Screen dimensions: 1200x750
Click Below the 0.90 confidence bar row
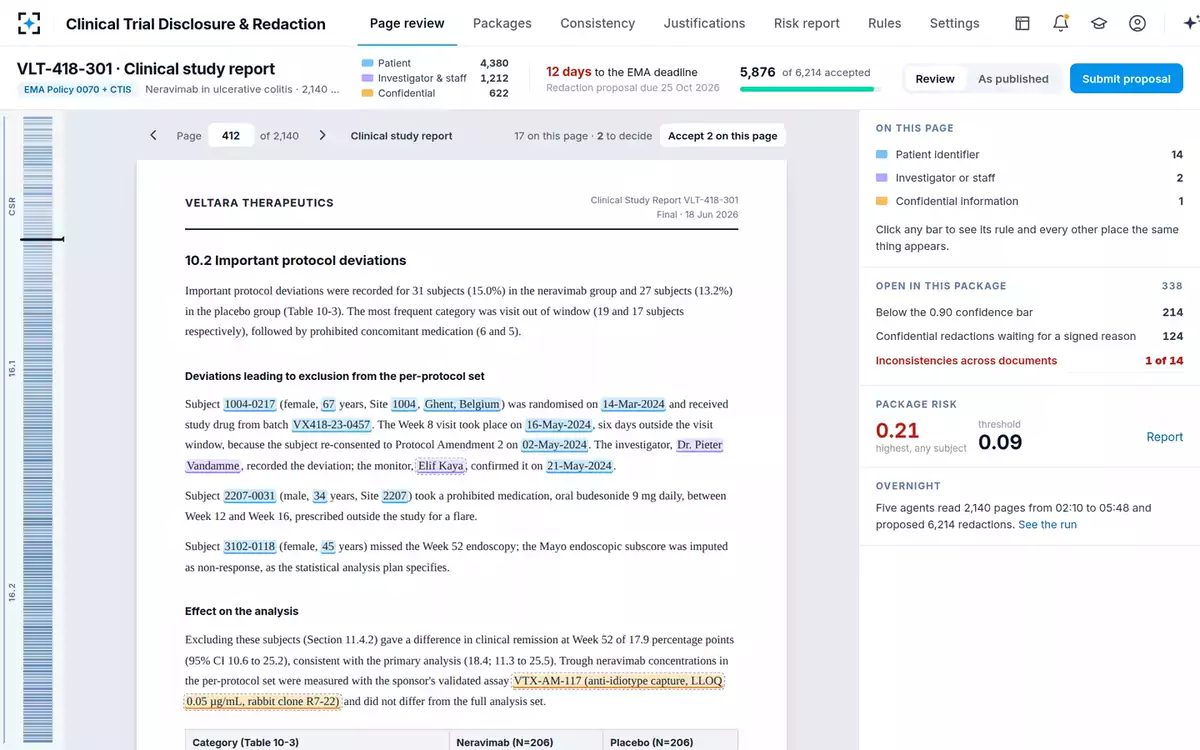[x=1029, y=313]
